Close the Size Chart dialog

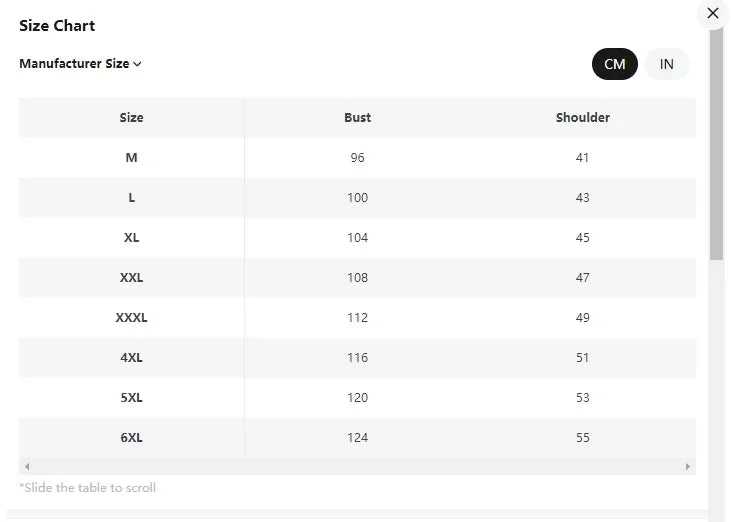pos(712,13)
